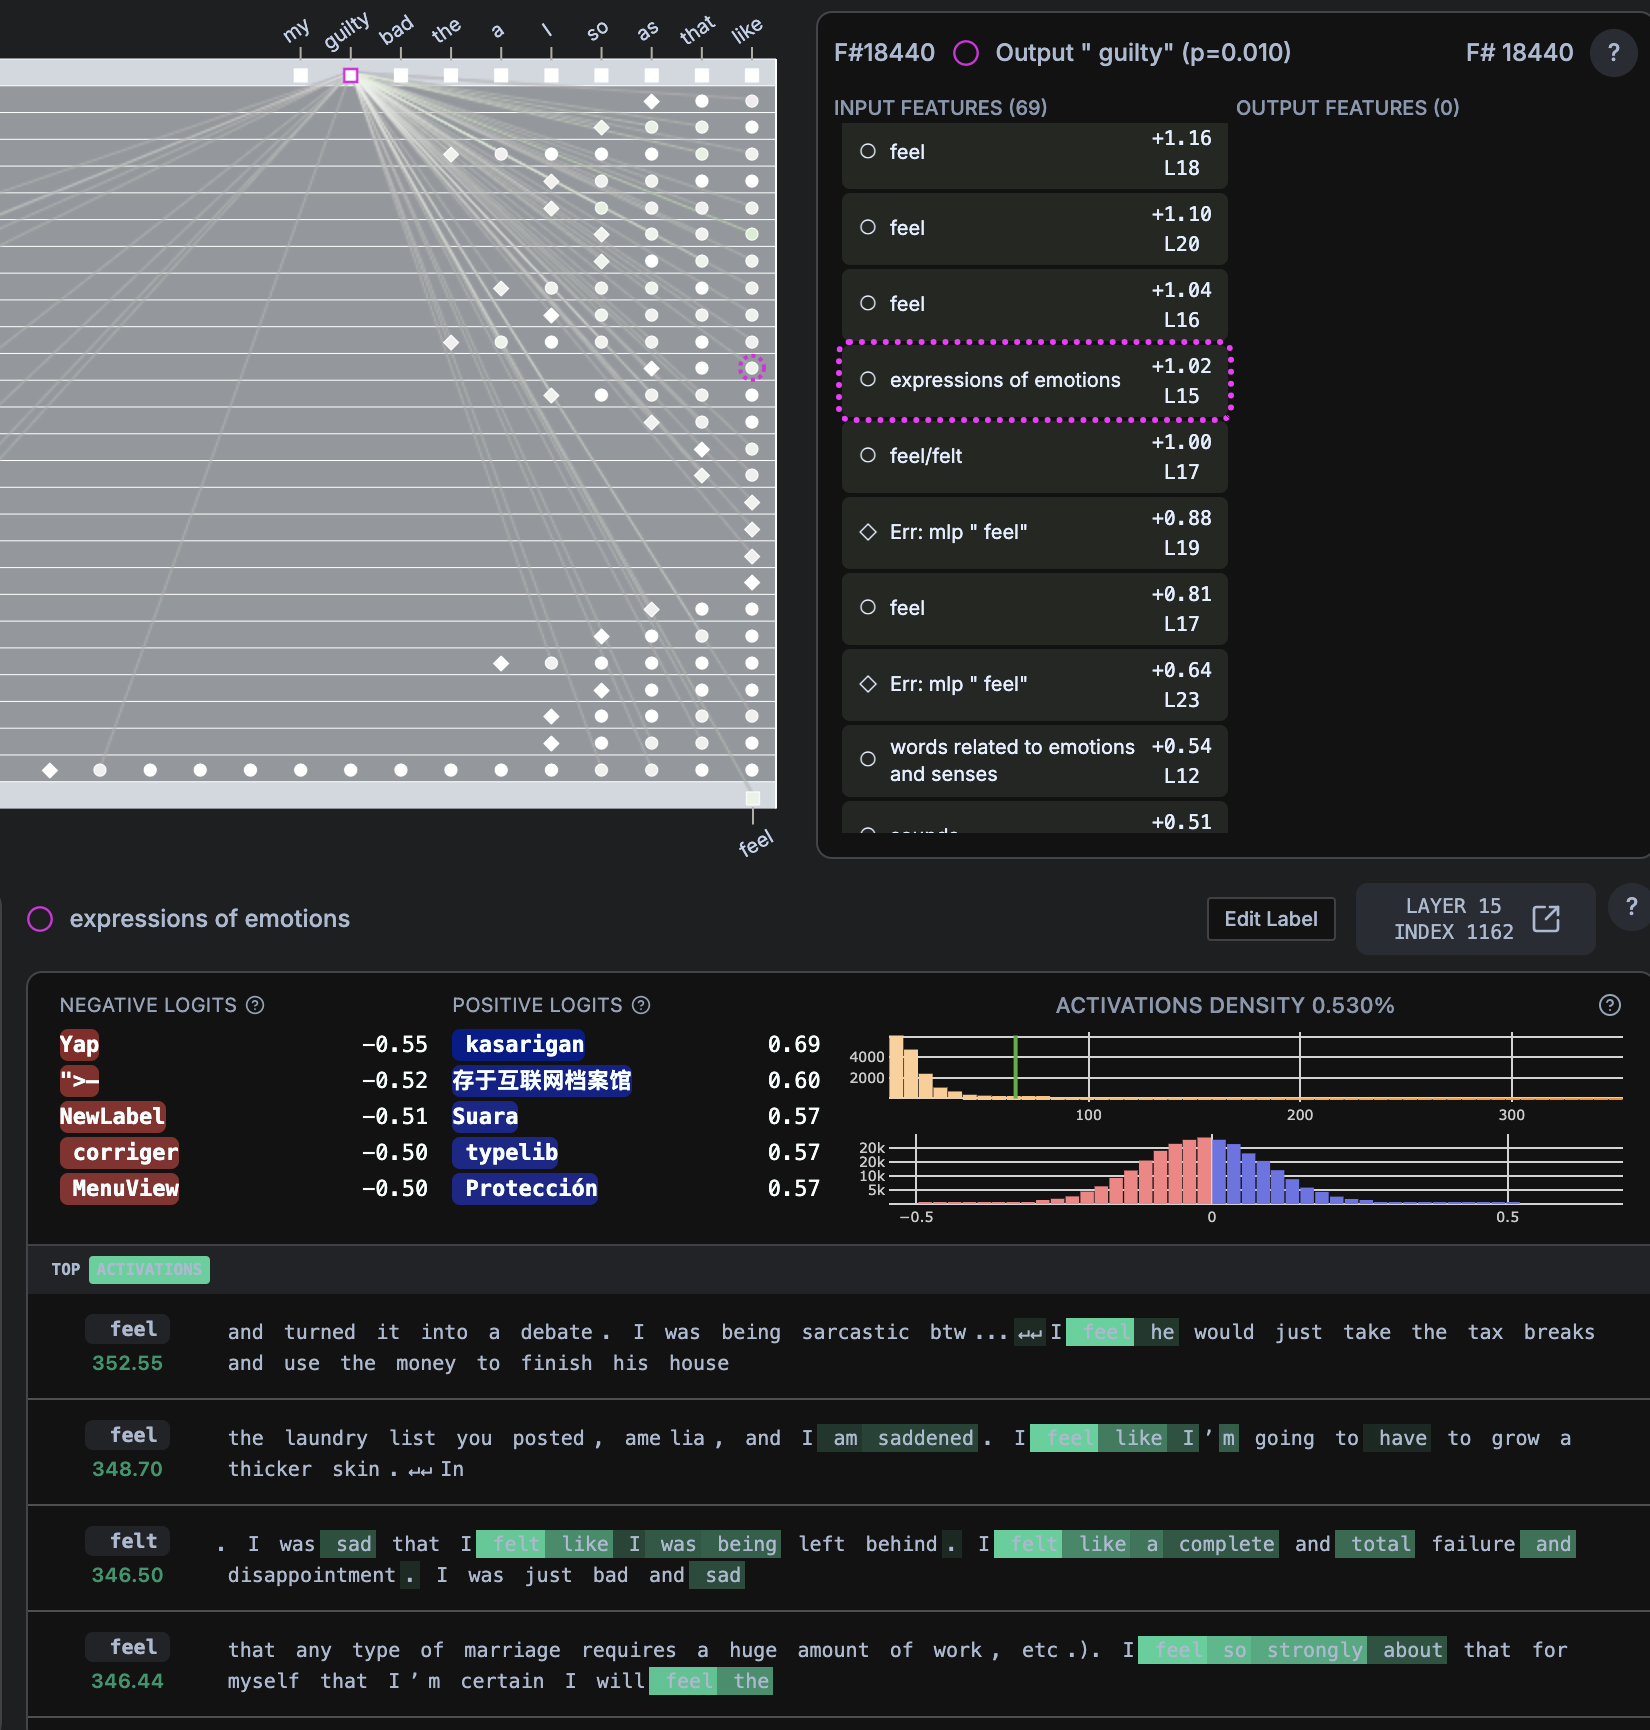
Task: Click the Edit Label button
Action: pos(1271,919)
